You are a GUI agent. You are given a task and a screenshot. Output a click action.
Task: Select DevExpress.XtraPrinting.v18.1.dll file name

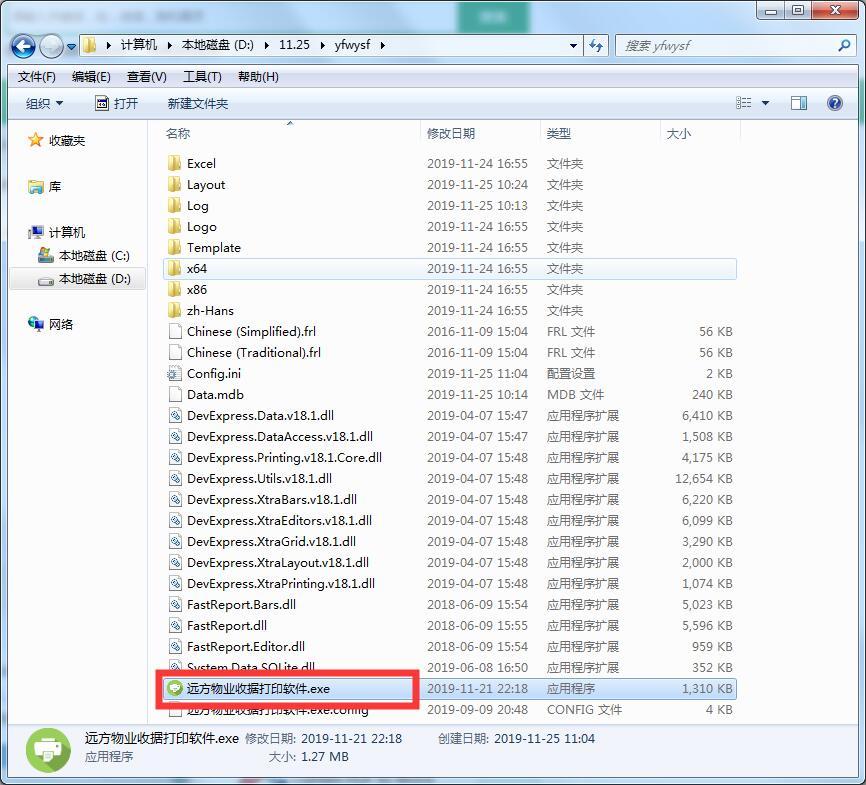tap(281, 583)
